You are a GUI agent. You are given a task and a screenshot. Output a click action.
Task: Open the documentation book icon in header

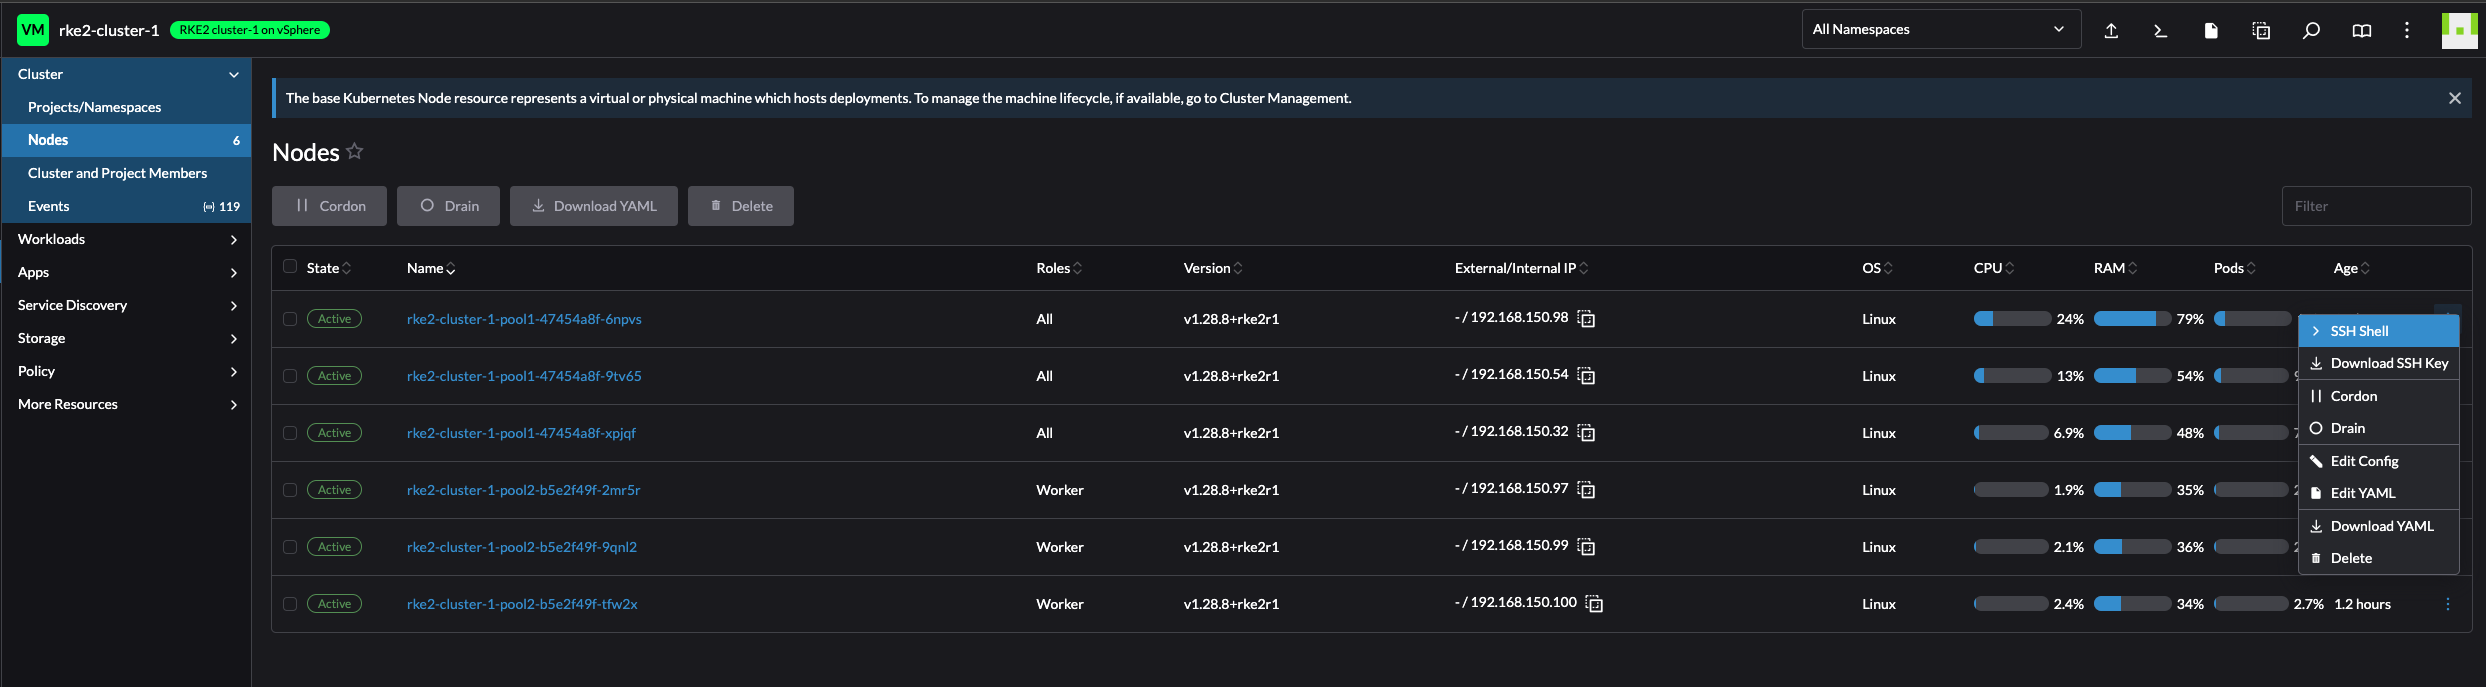click(x=2361, y=30)
